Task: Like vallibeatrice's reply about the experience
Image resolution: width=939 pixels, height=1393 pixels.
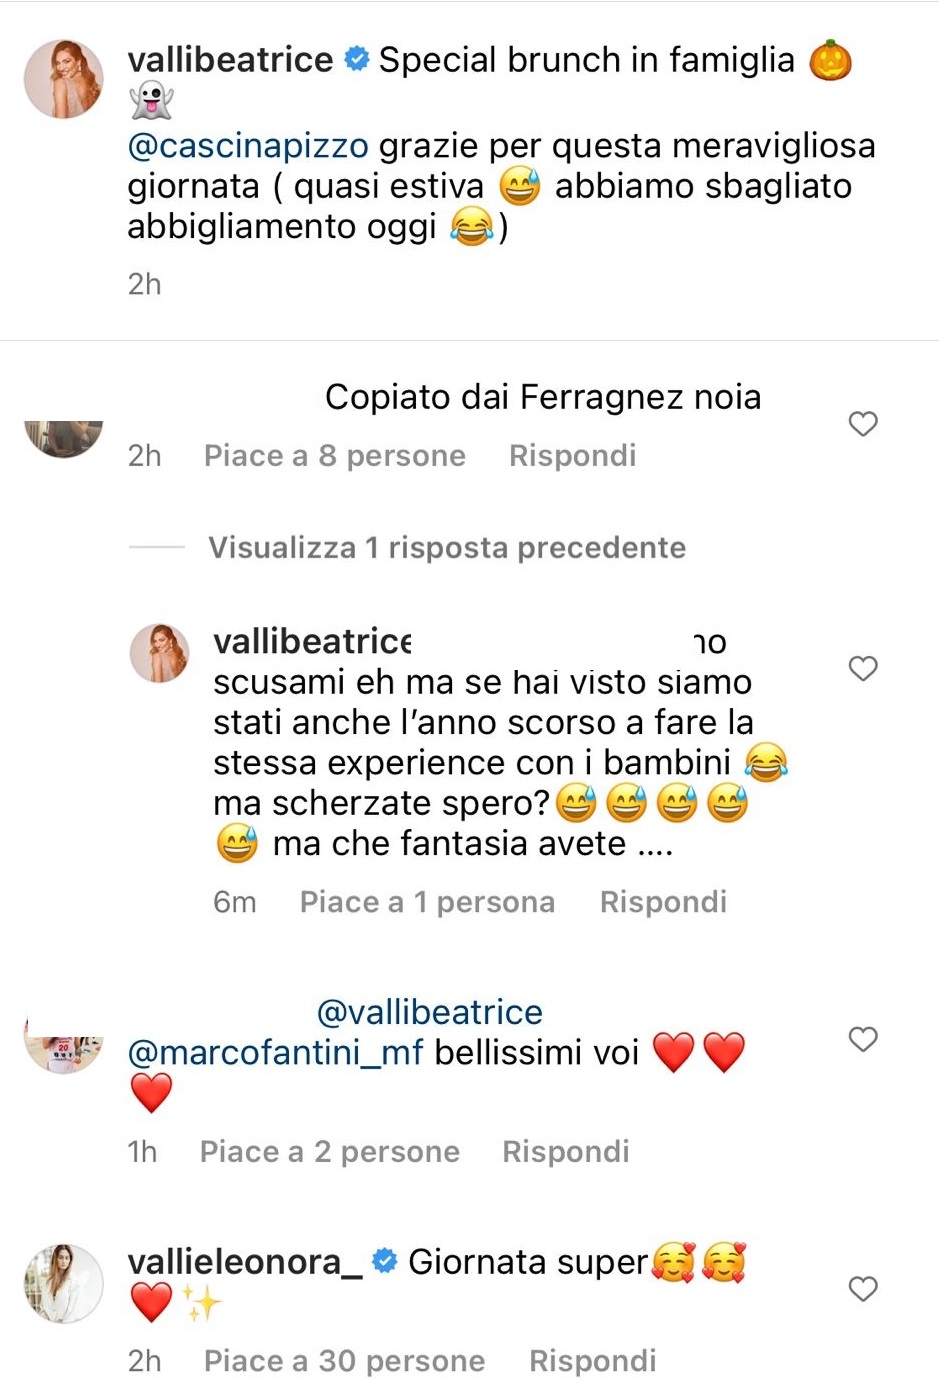Action: (x=862, y=668)
